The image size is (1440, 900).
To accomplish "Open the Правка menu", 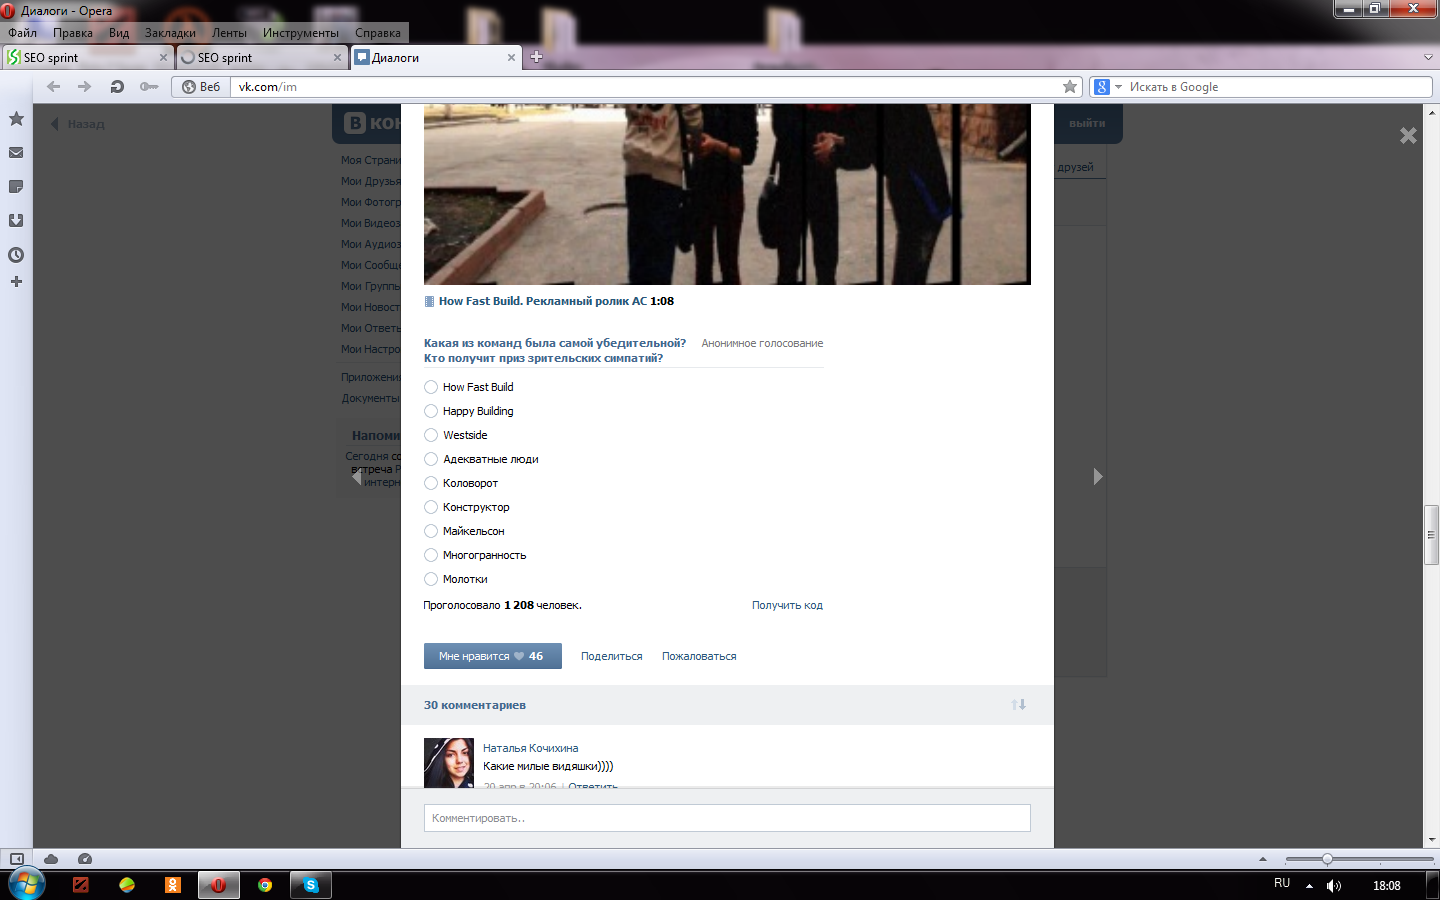I will [73, 33].
